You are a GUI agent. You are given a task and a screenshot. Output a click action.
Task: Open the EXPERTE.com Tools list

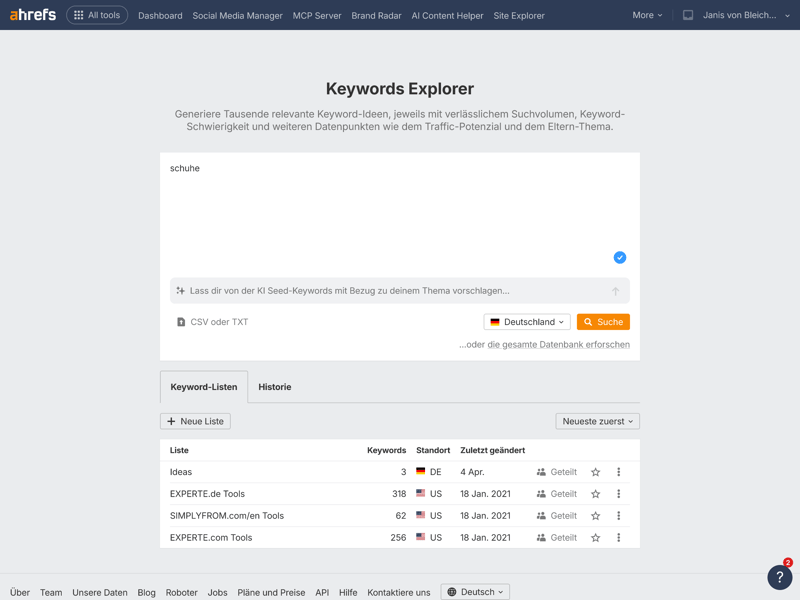(211, 538)
